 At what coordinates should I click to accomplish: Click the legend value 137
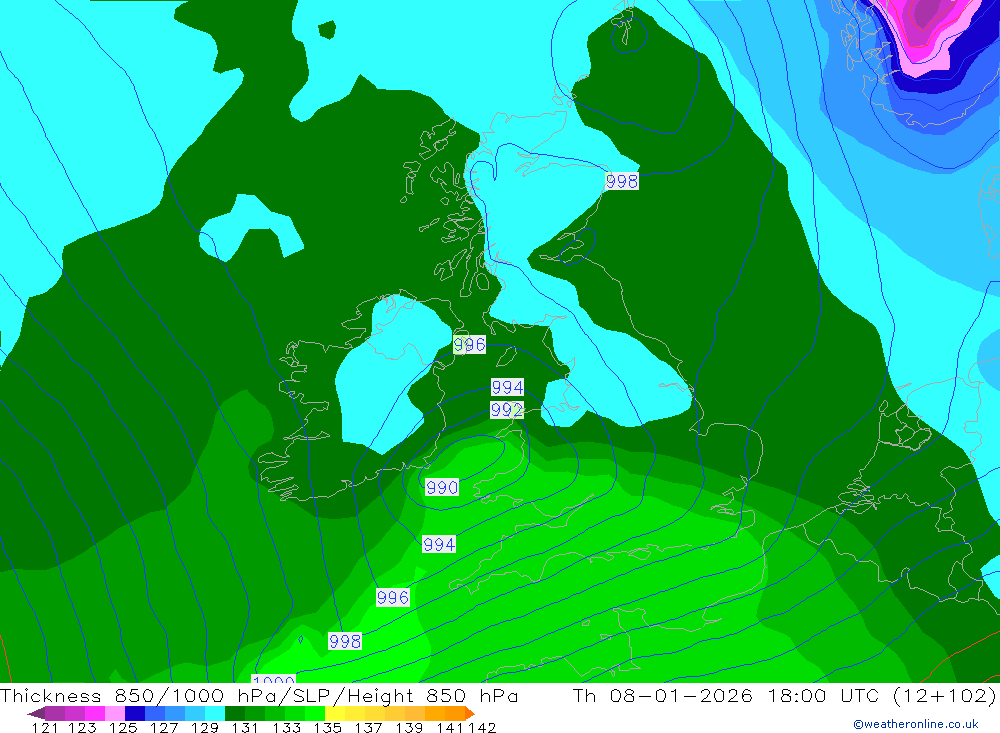[x=367, y=727]
